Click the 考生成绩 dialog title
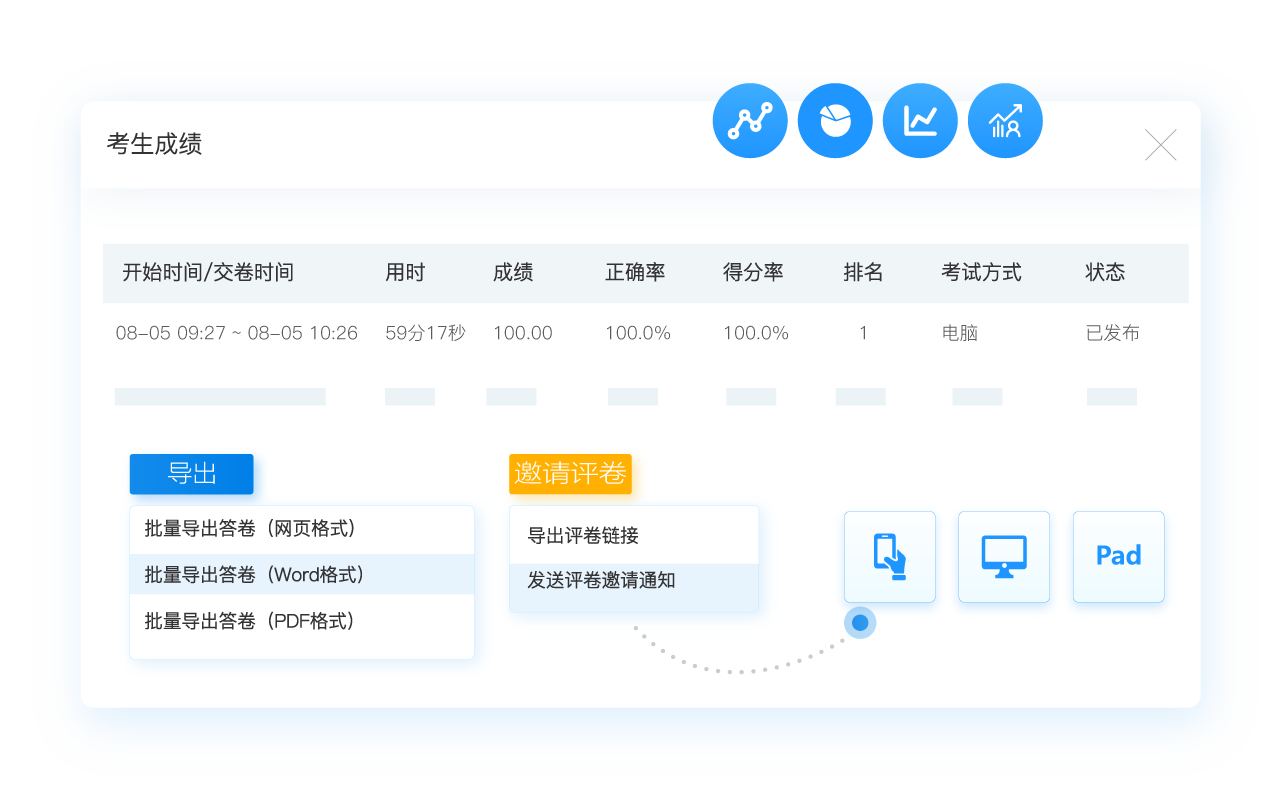This screenshot has height=790, width=1280. pyautogui.click(x=154, y=144)
